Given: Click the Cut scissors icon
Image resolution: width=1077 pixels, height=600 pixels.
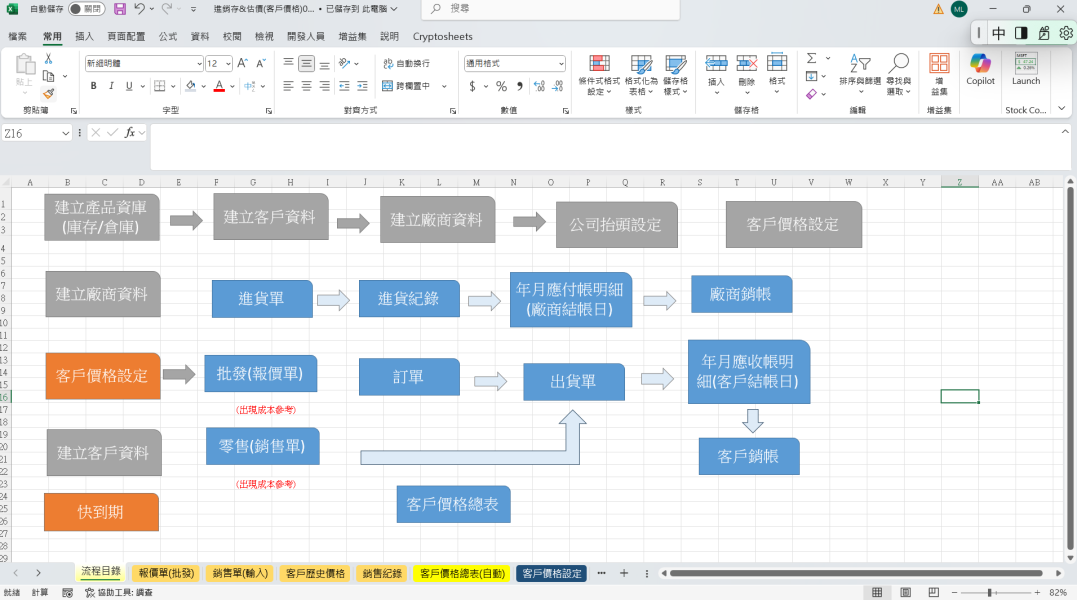Looking at the screenshot, I should 48,59.
